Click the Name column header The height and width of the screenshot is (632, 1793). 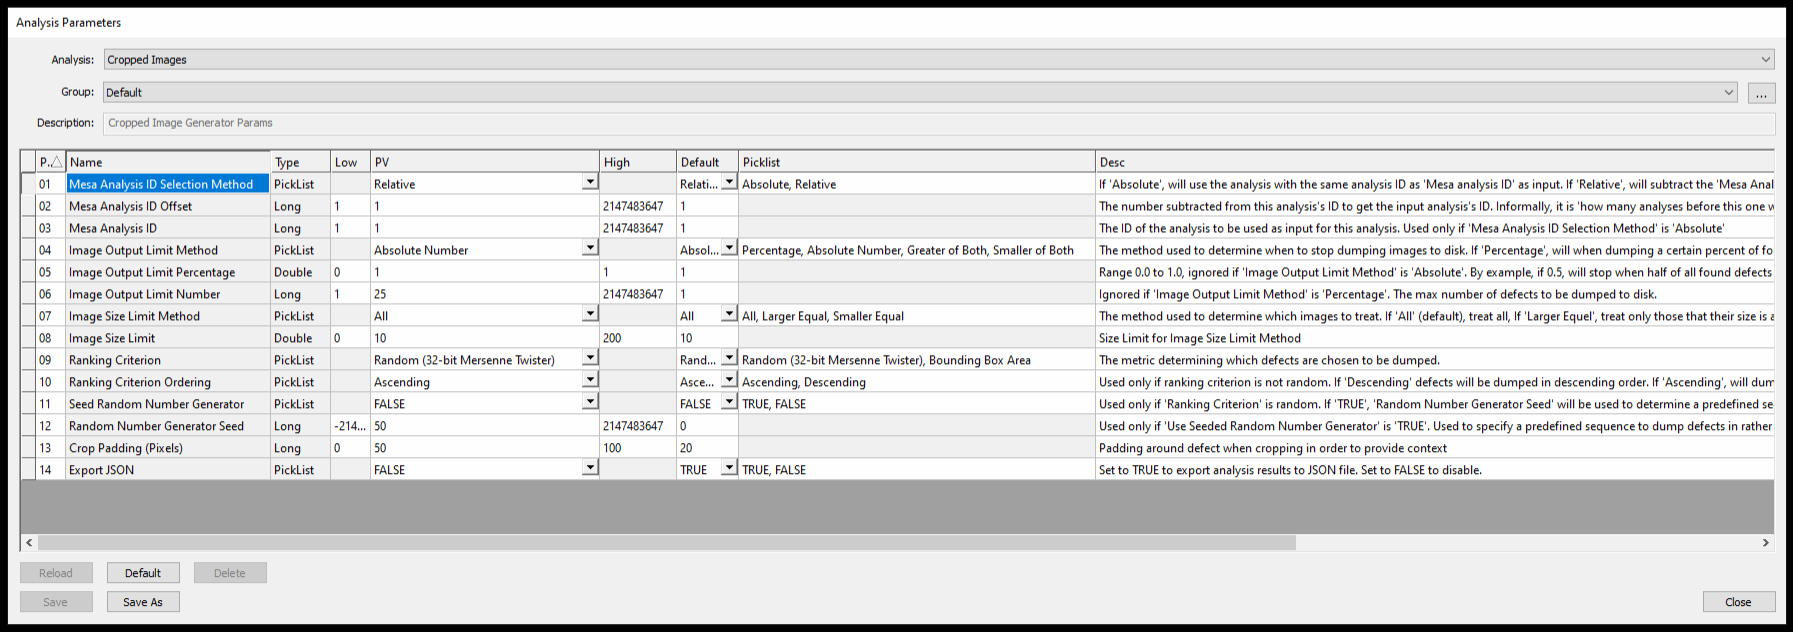[168, 162]
